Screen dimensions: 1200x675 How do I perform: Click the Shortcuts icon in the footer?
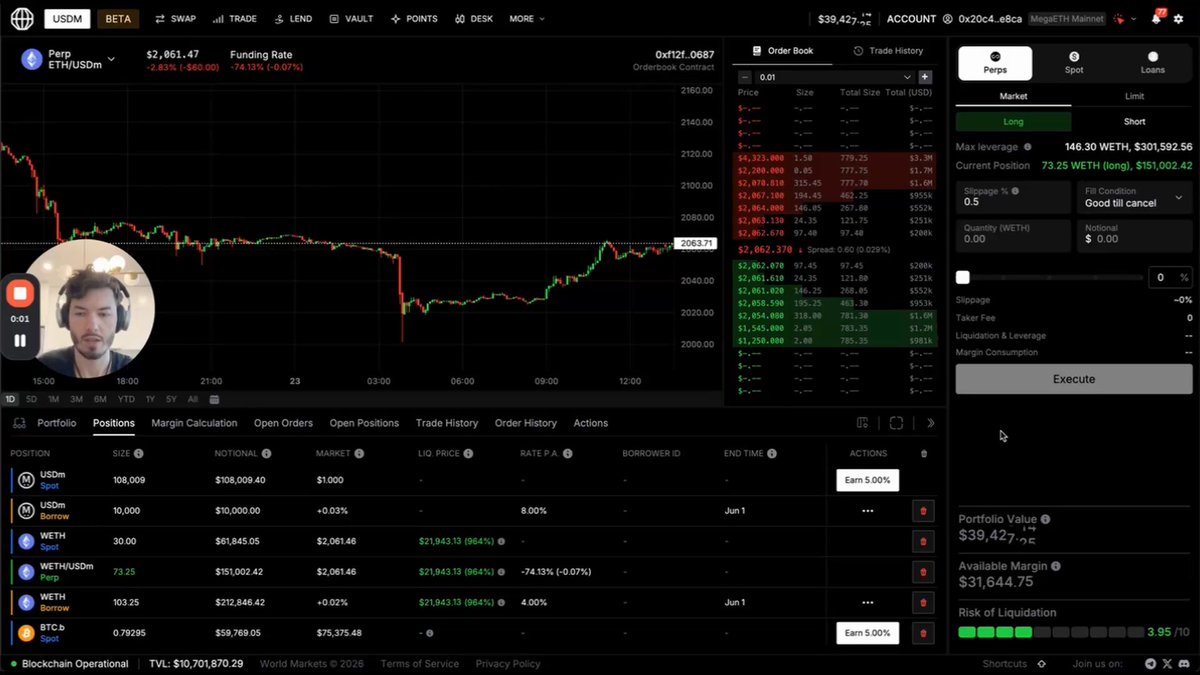1041,664
